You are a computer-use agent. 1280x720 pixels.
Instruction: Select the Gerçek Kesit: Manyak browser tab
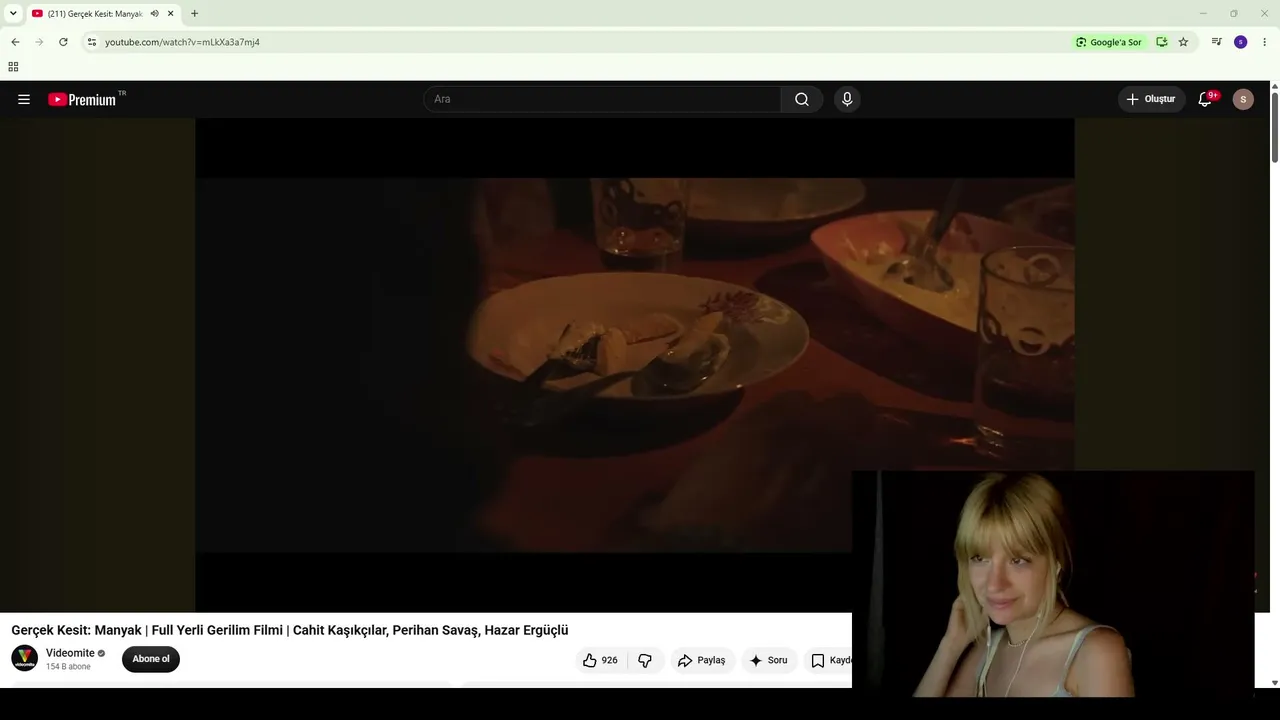coord(95,14)
